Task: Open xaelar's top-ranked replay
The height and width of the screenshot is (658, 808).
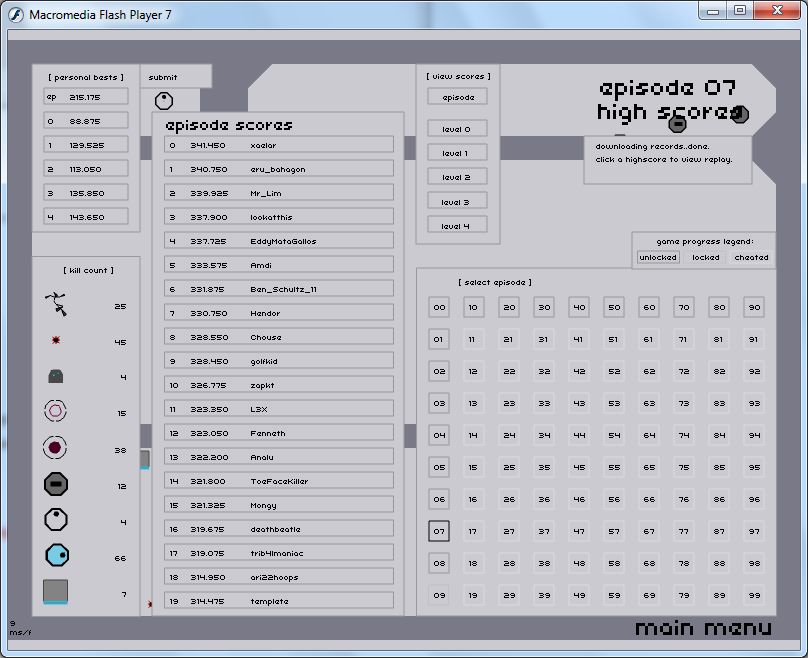Action: (x=278, y=145)
